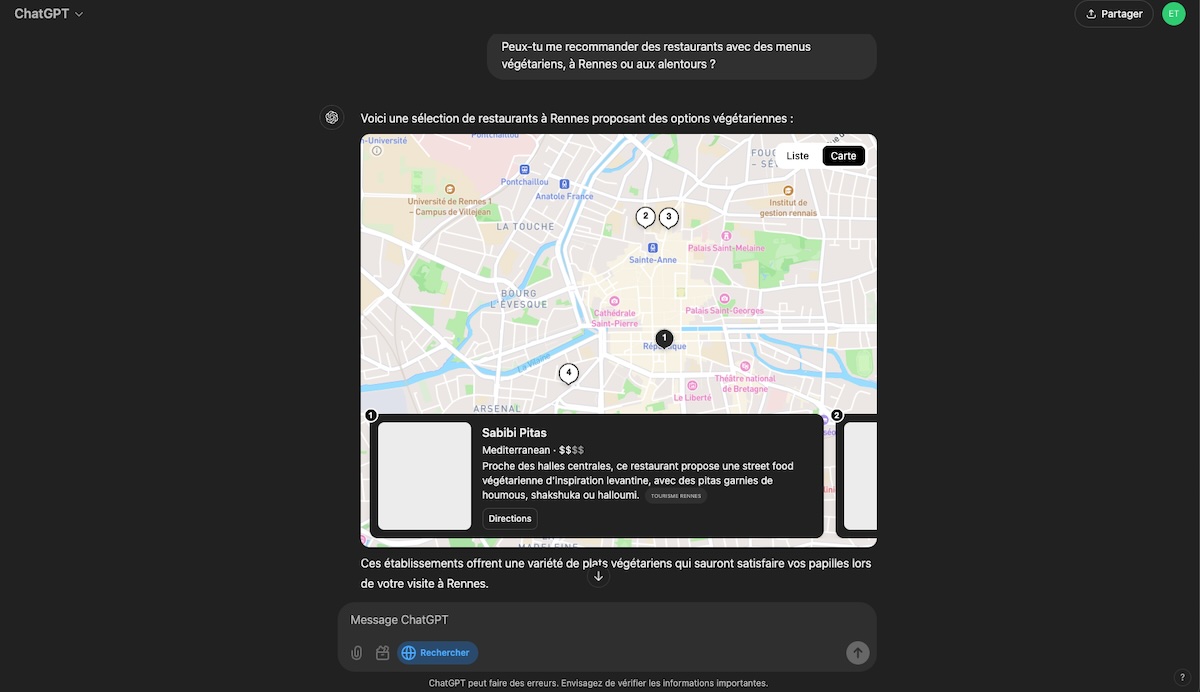Click the ChatGPT logo beside the response
Image resolution: width=1200 pixels, height=692 pixels.
tap(332, 118)
